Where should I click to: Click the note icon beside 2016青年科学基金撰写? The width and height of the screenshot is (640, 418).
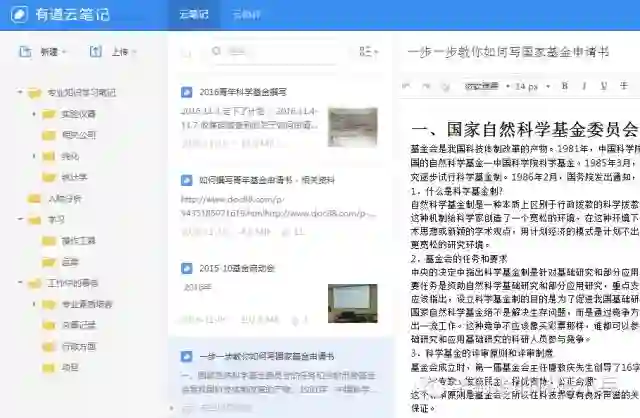[187, 92]
